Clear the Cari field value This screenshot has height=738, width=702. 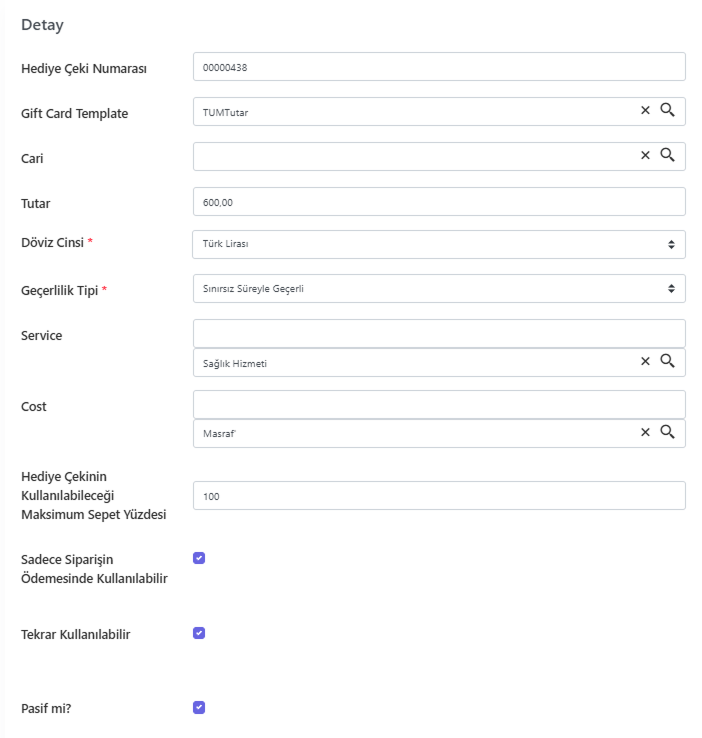coord(645,155)
